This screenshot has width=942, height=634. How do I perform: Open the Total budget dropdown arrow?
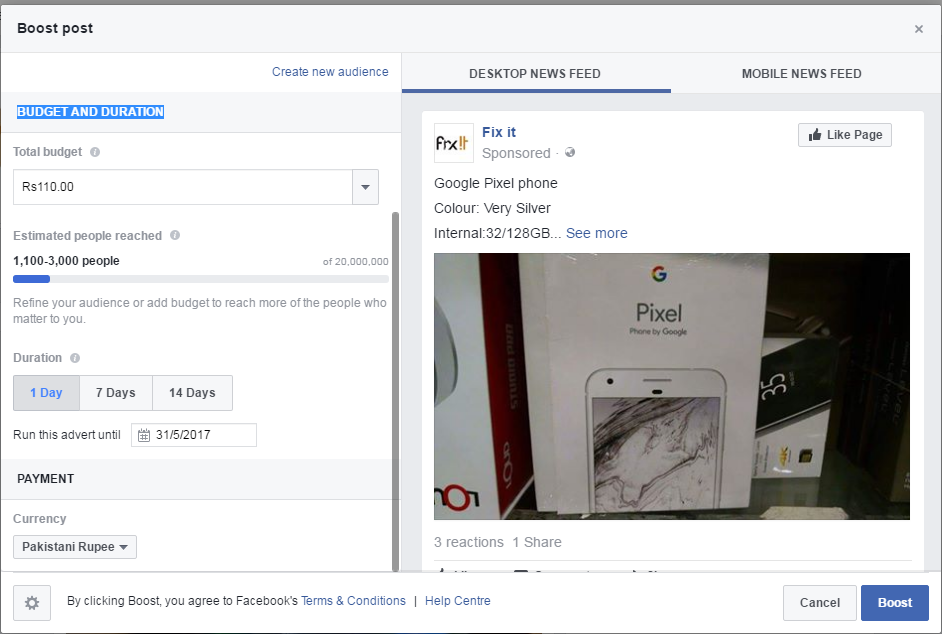(x=365, y=187)
